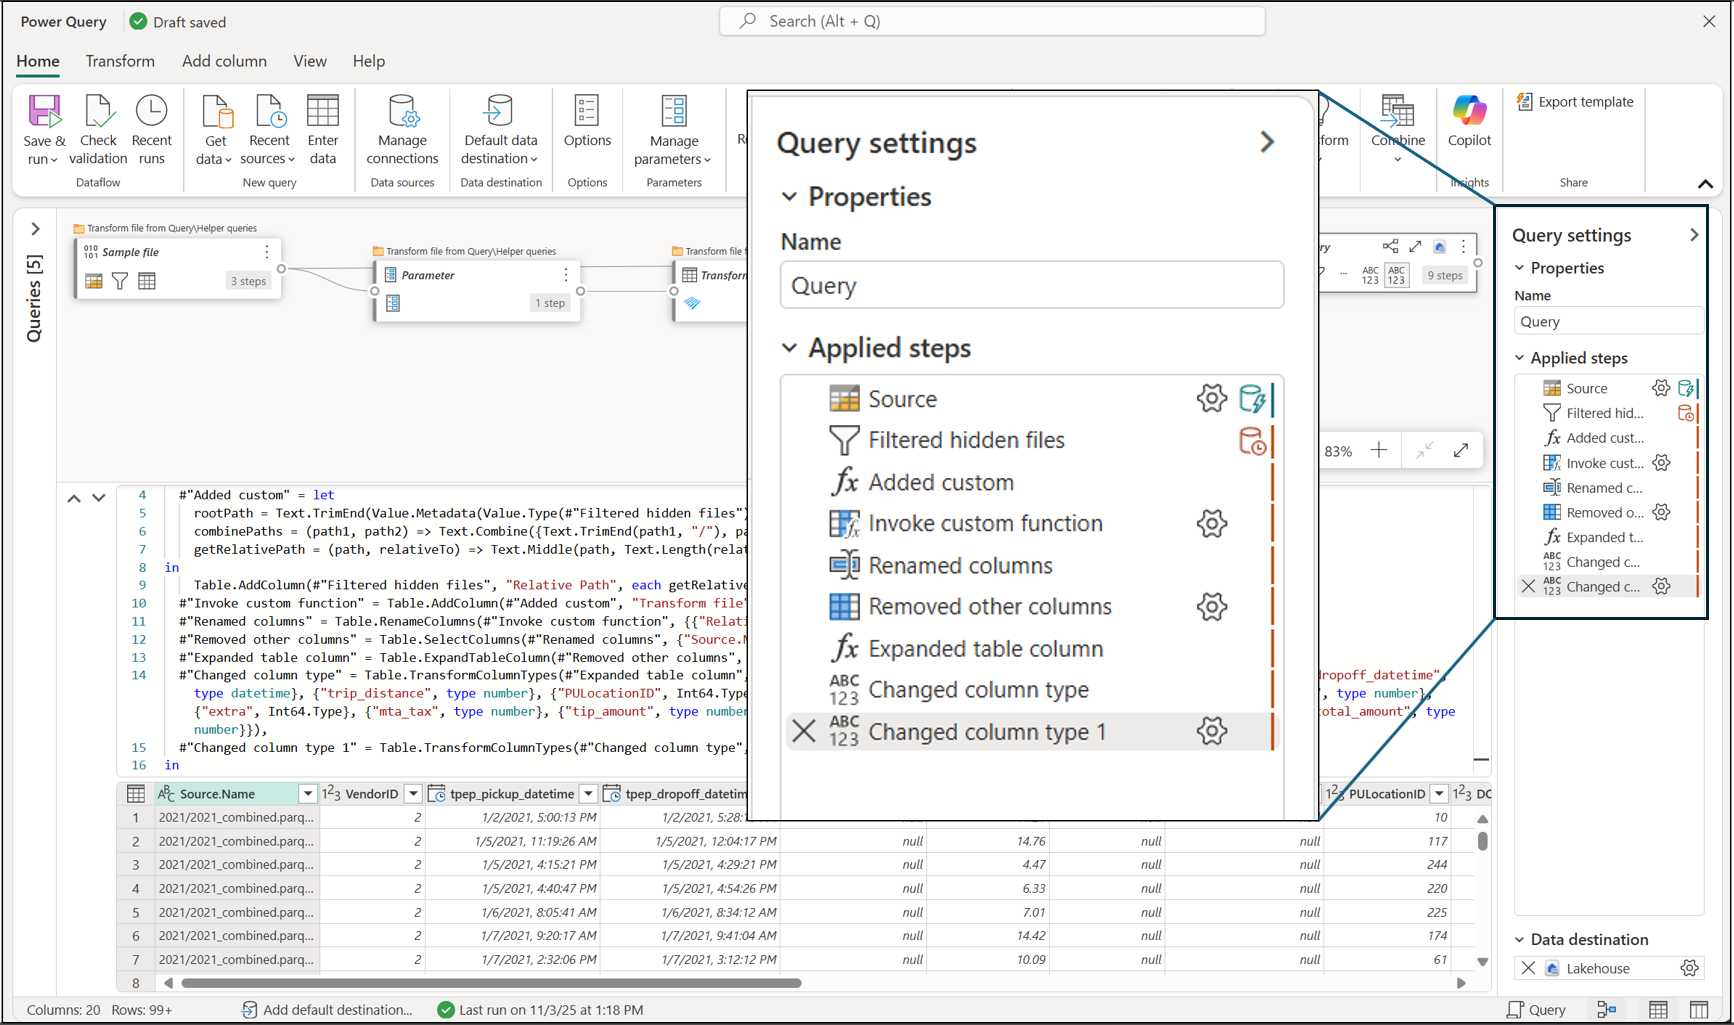Viewport: 1734px width, 1025px height.
Task: Open the Manage parameters dropdown
Action: point(707,160)
